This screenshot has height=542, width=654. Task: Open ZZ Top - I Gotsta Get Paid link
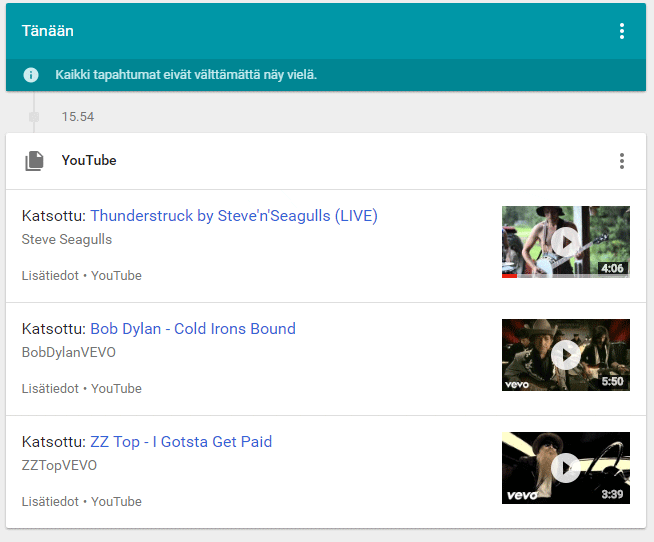(x=181, y=442)
